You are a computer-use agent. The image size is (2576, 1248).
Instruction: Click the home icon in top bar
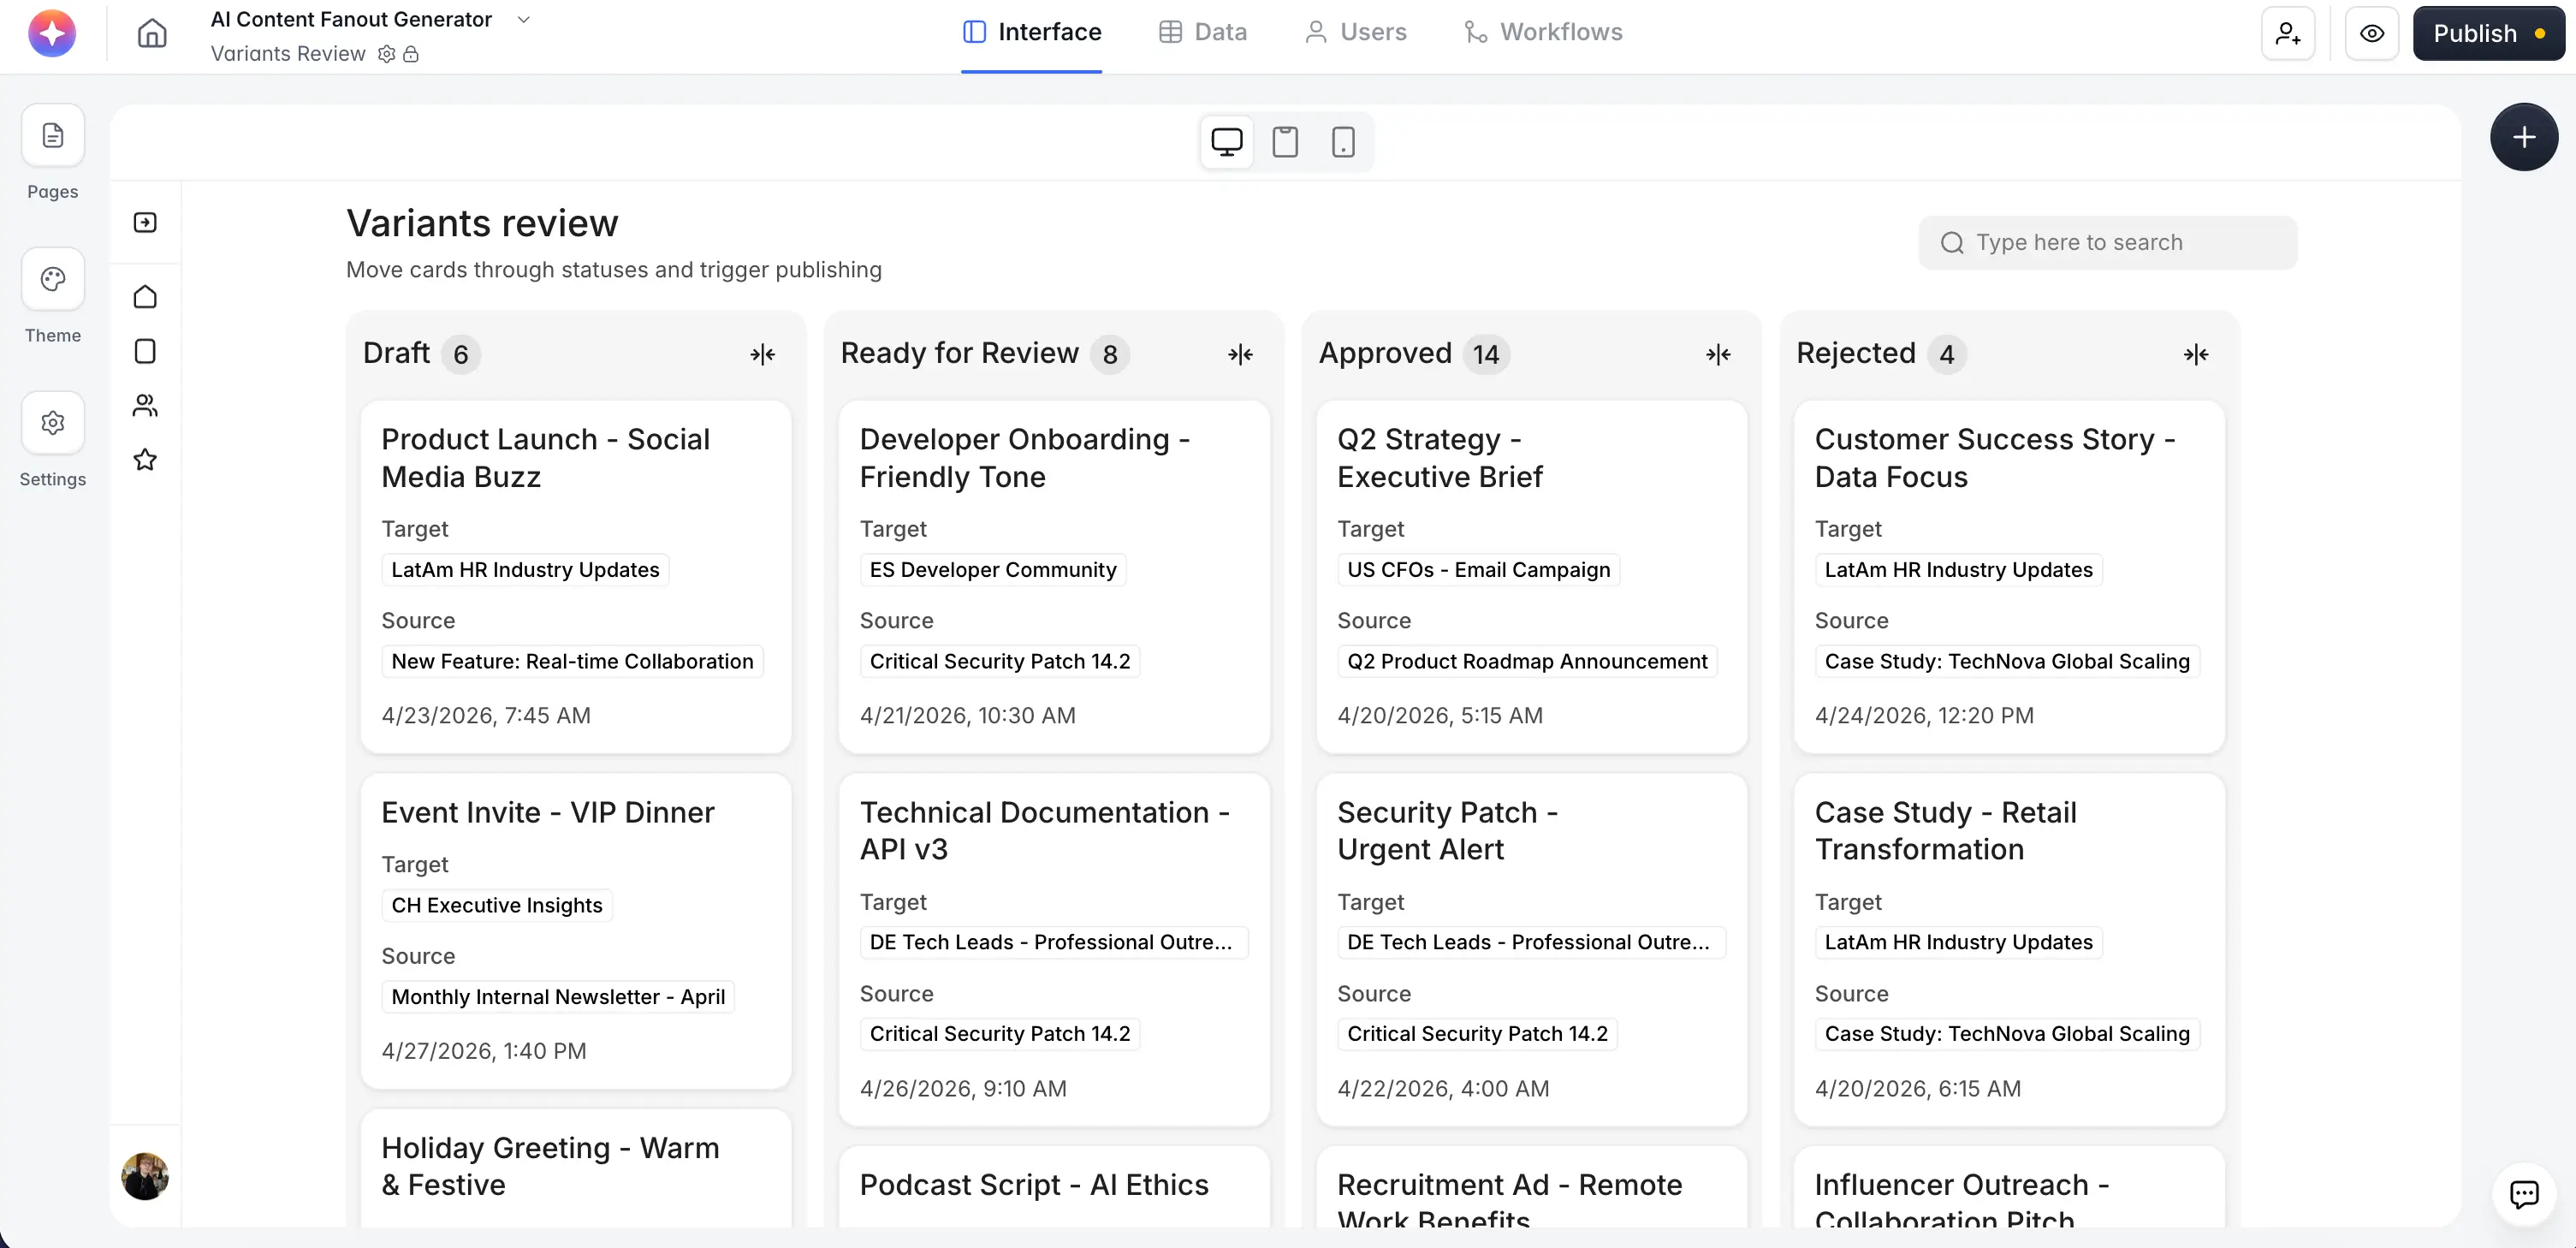click(x=152, y=33)
